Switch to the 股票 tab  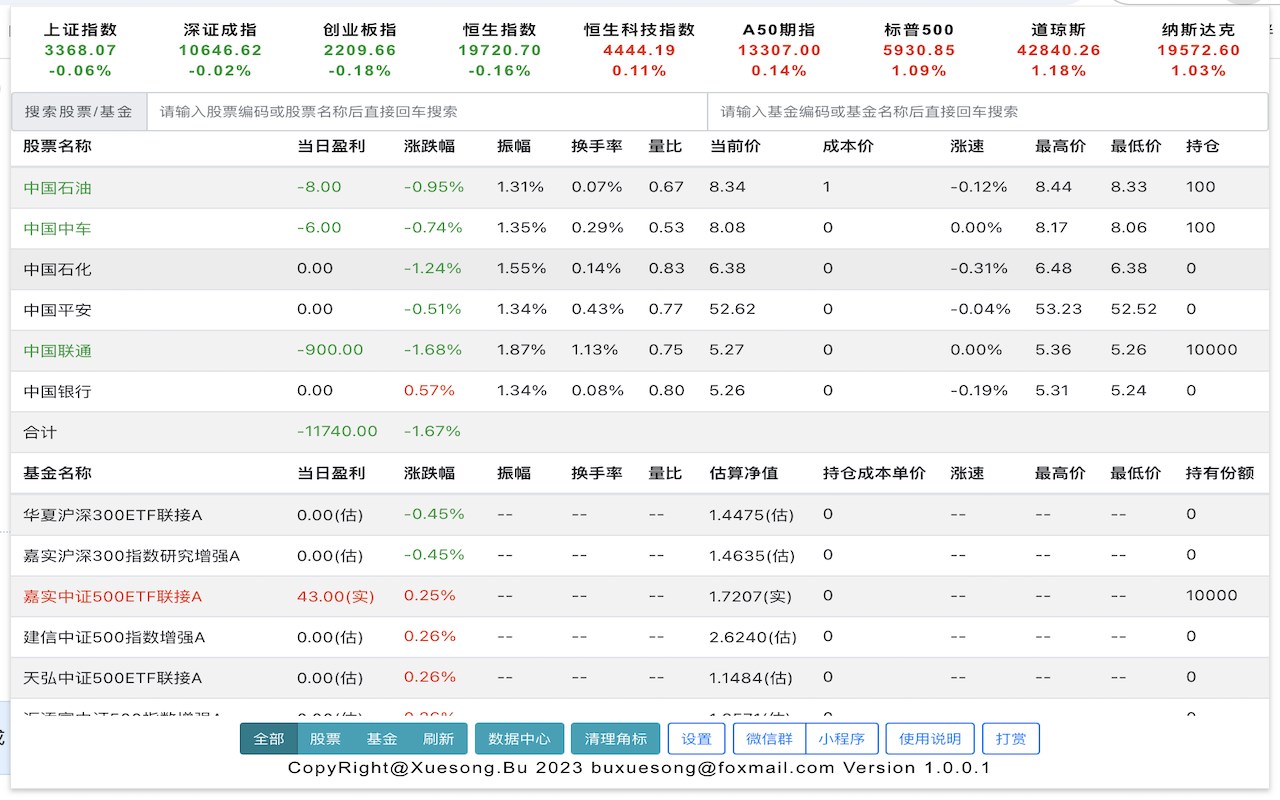326,739
